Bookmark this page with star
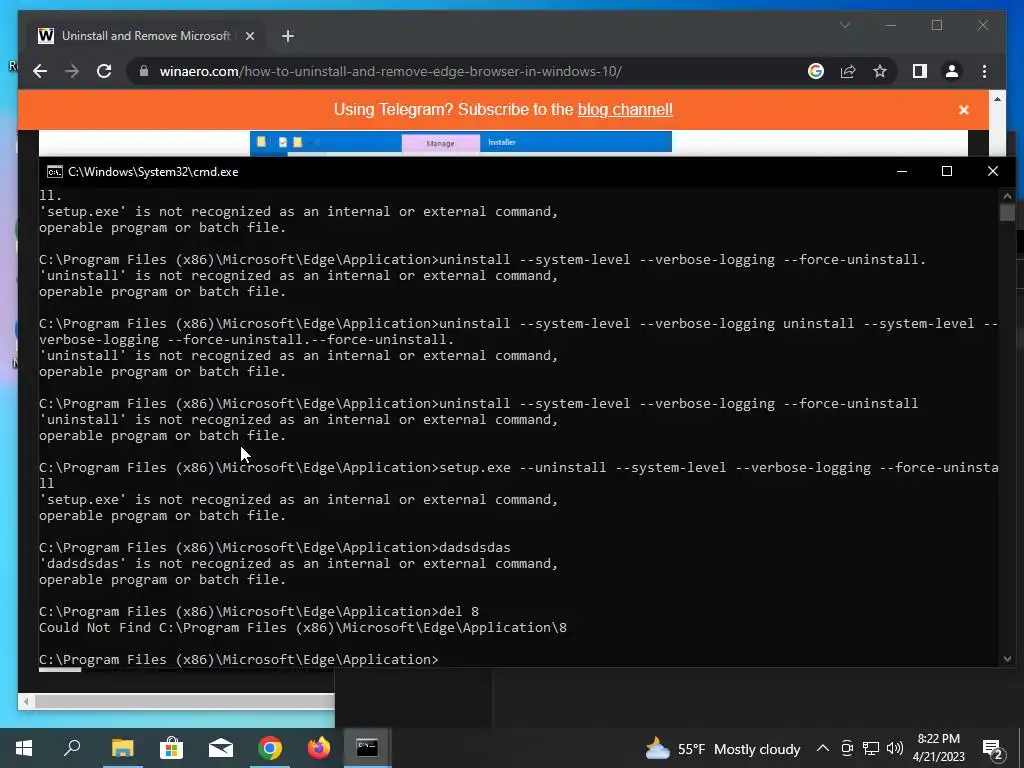1024x768 pixels. coord(880,71)
